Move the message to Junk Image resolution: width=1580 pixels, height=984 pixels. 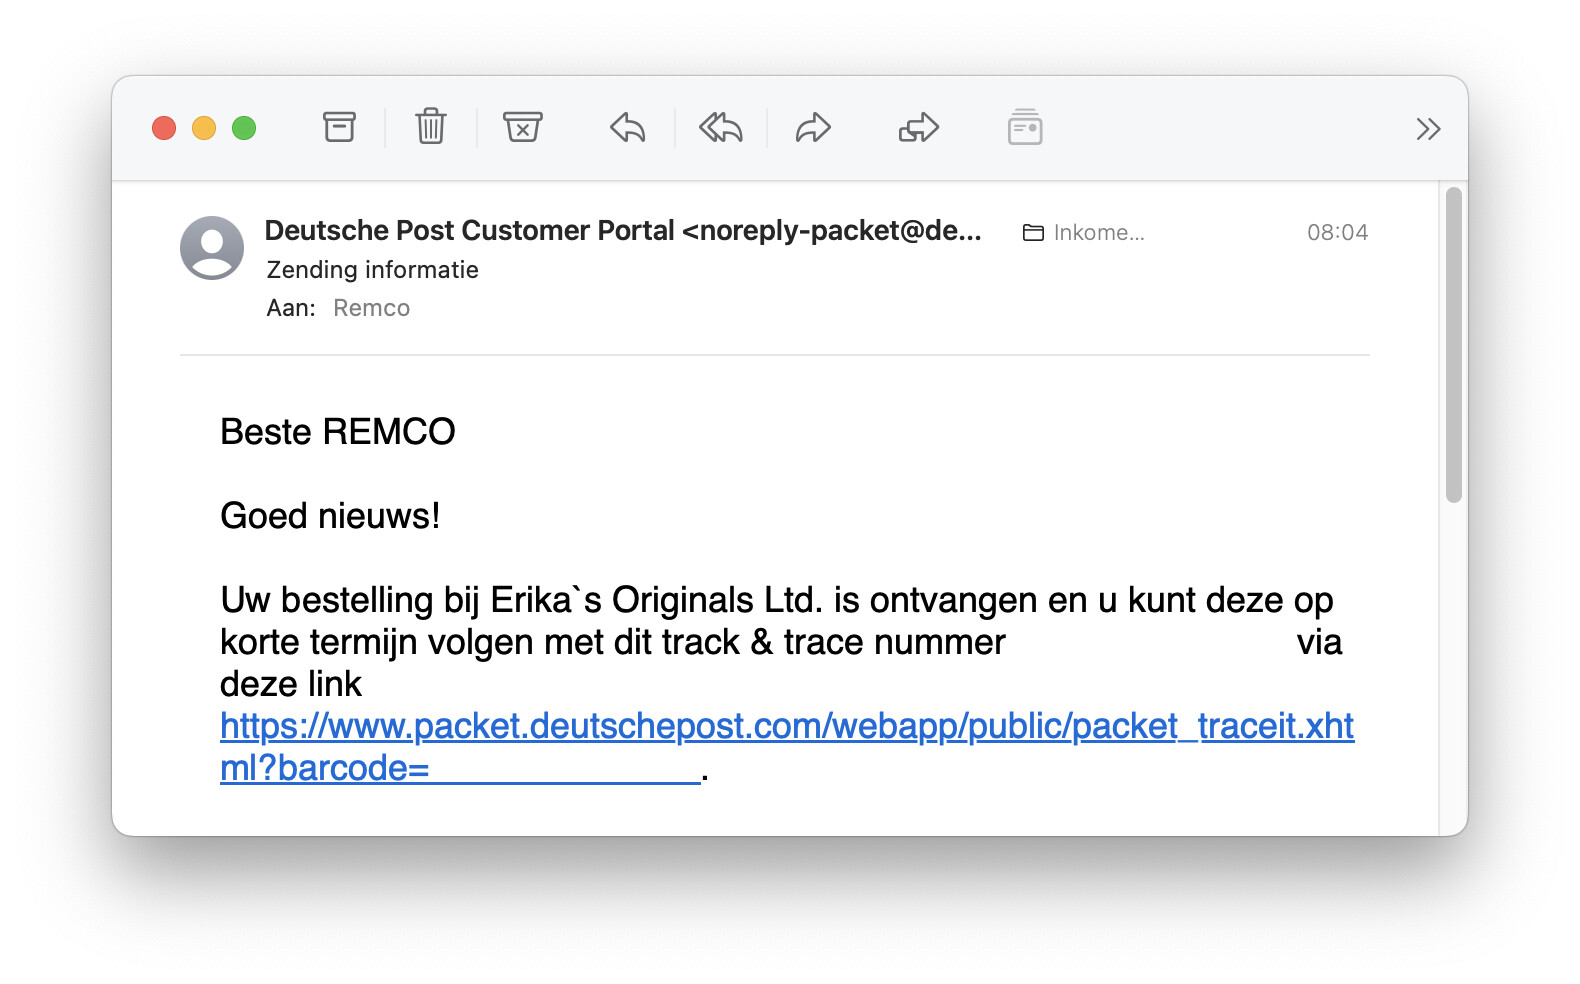(x=522, y=127)
